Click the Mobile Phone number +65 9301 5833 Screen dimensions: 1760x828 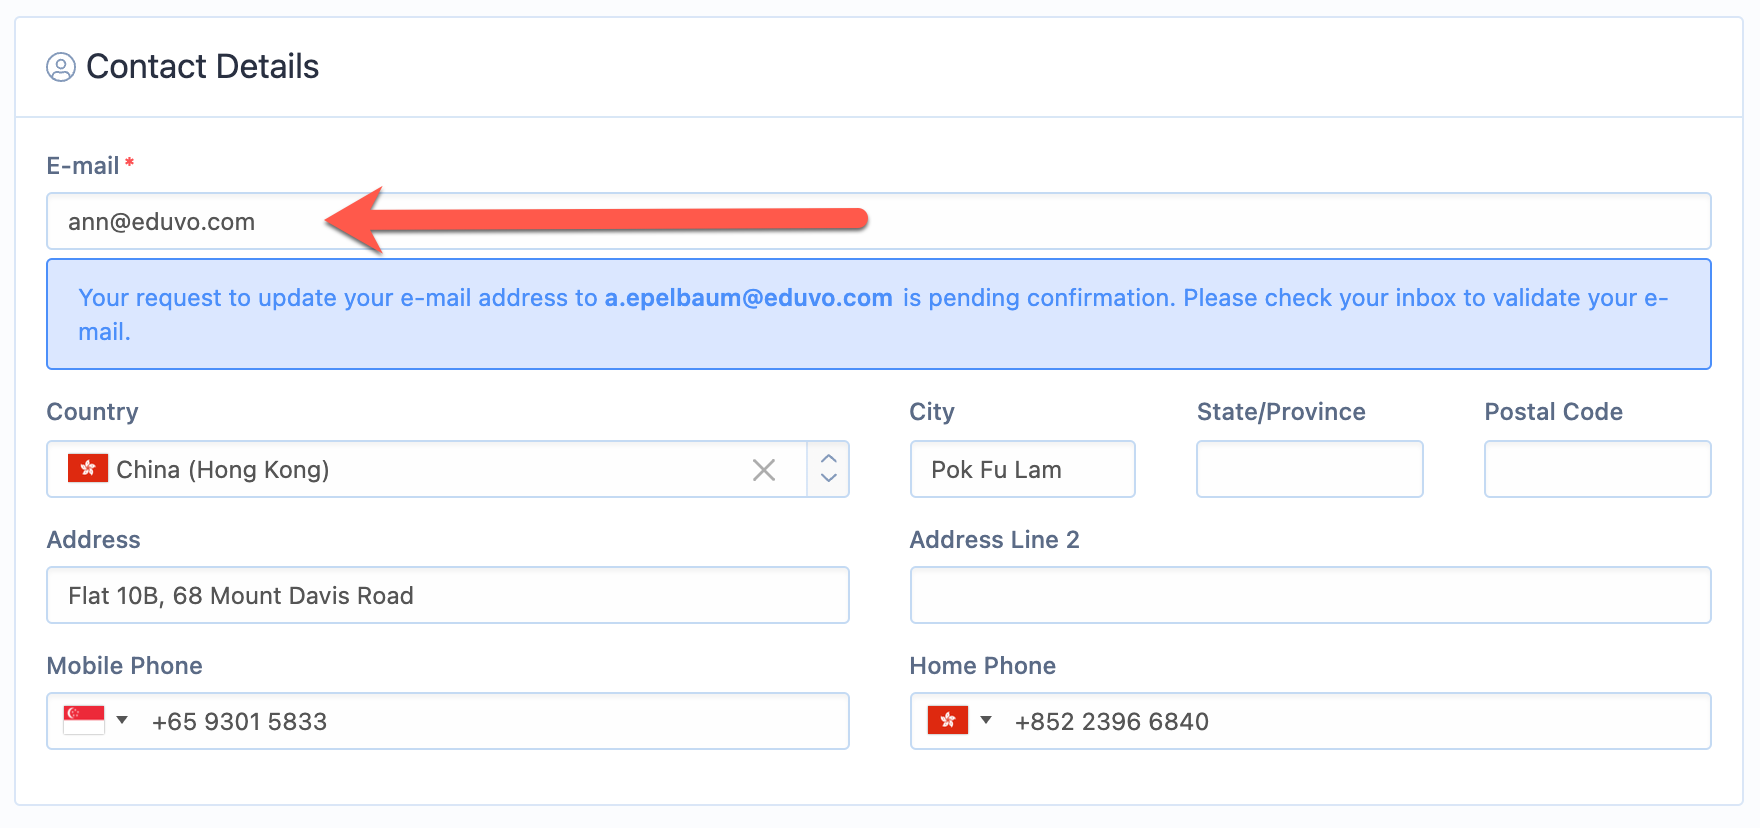(x=239, y=722)
